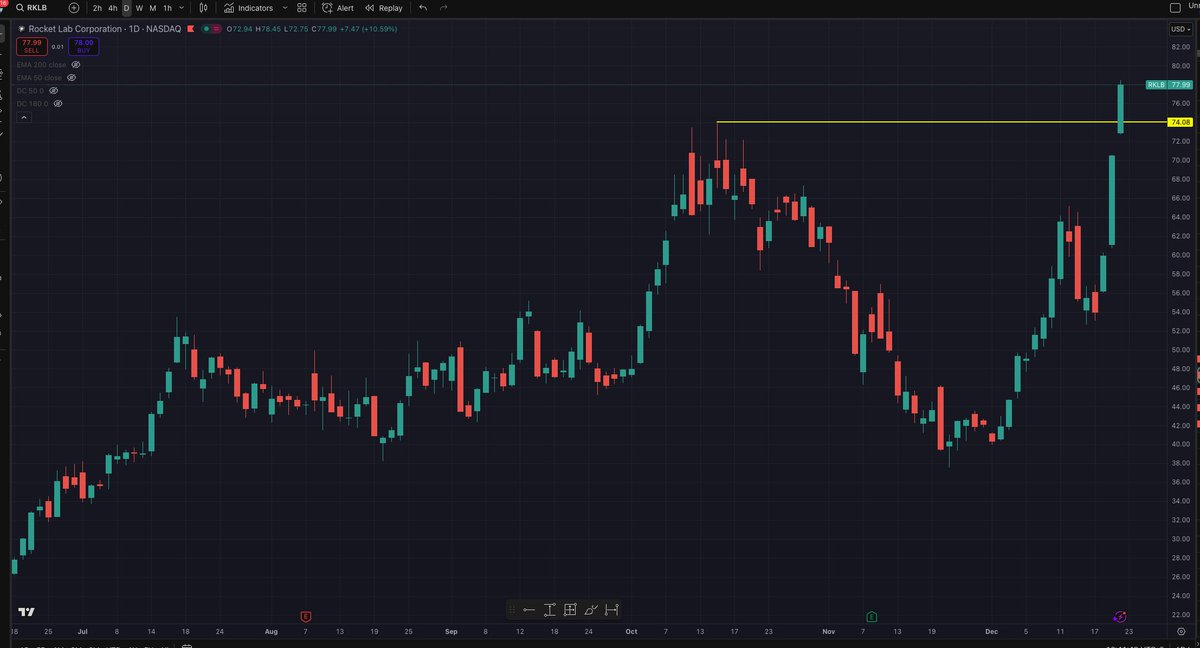Screen dimensions: 1200x648
Task: Select the 4h timeframe
Action: pyautogui.click(x=112, y=8)
